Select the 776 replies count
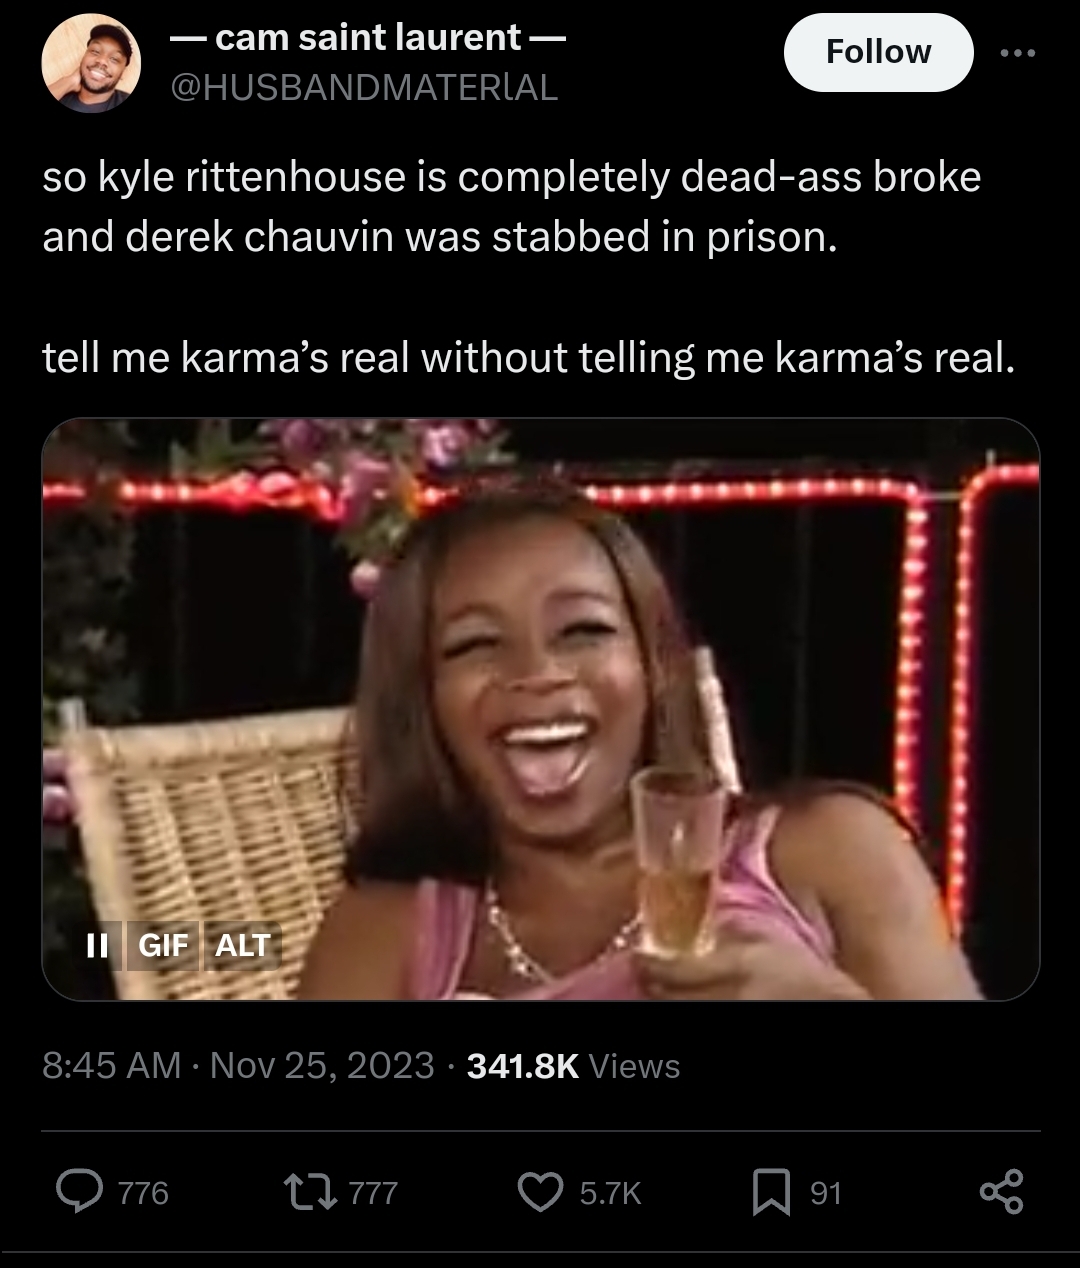The height and width of the screenshot is (1268, 1080). coord(144,1193)
